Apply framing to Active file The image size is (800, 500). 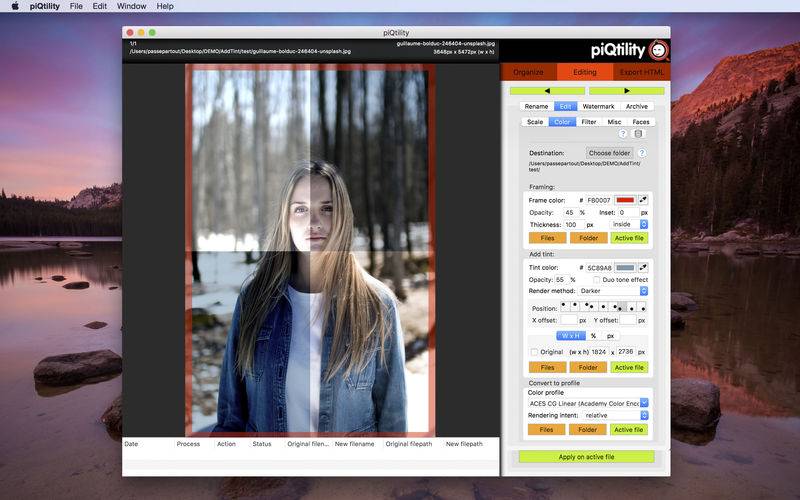tap(629, 238)
